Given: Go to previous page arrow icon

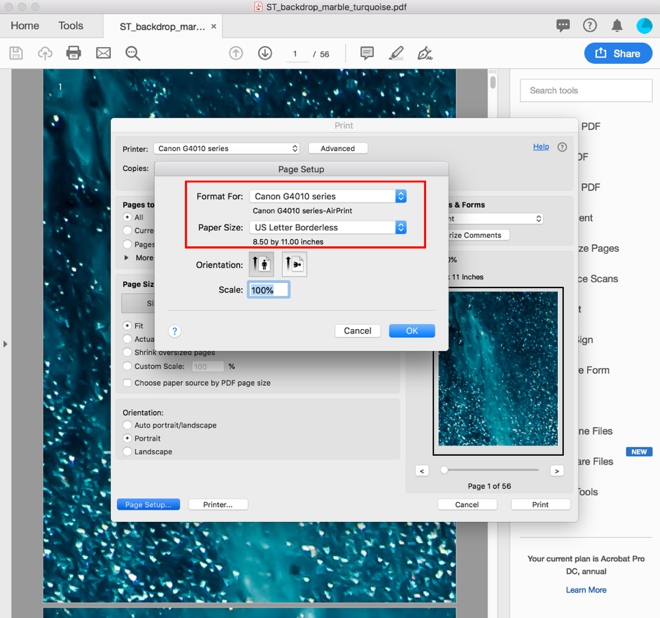Looking at the screenshot, I should pos(236,53).
